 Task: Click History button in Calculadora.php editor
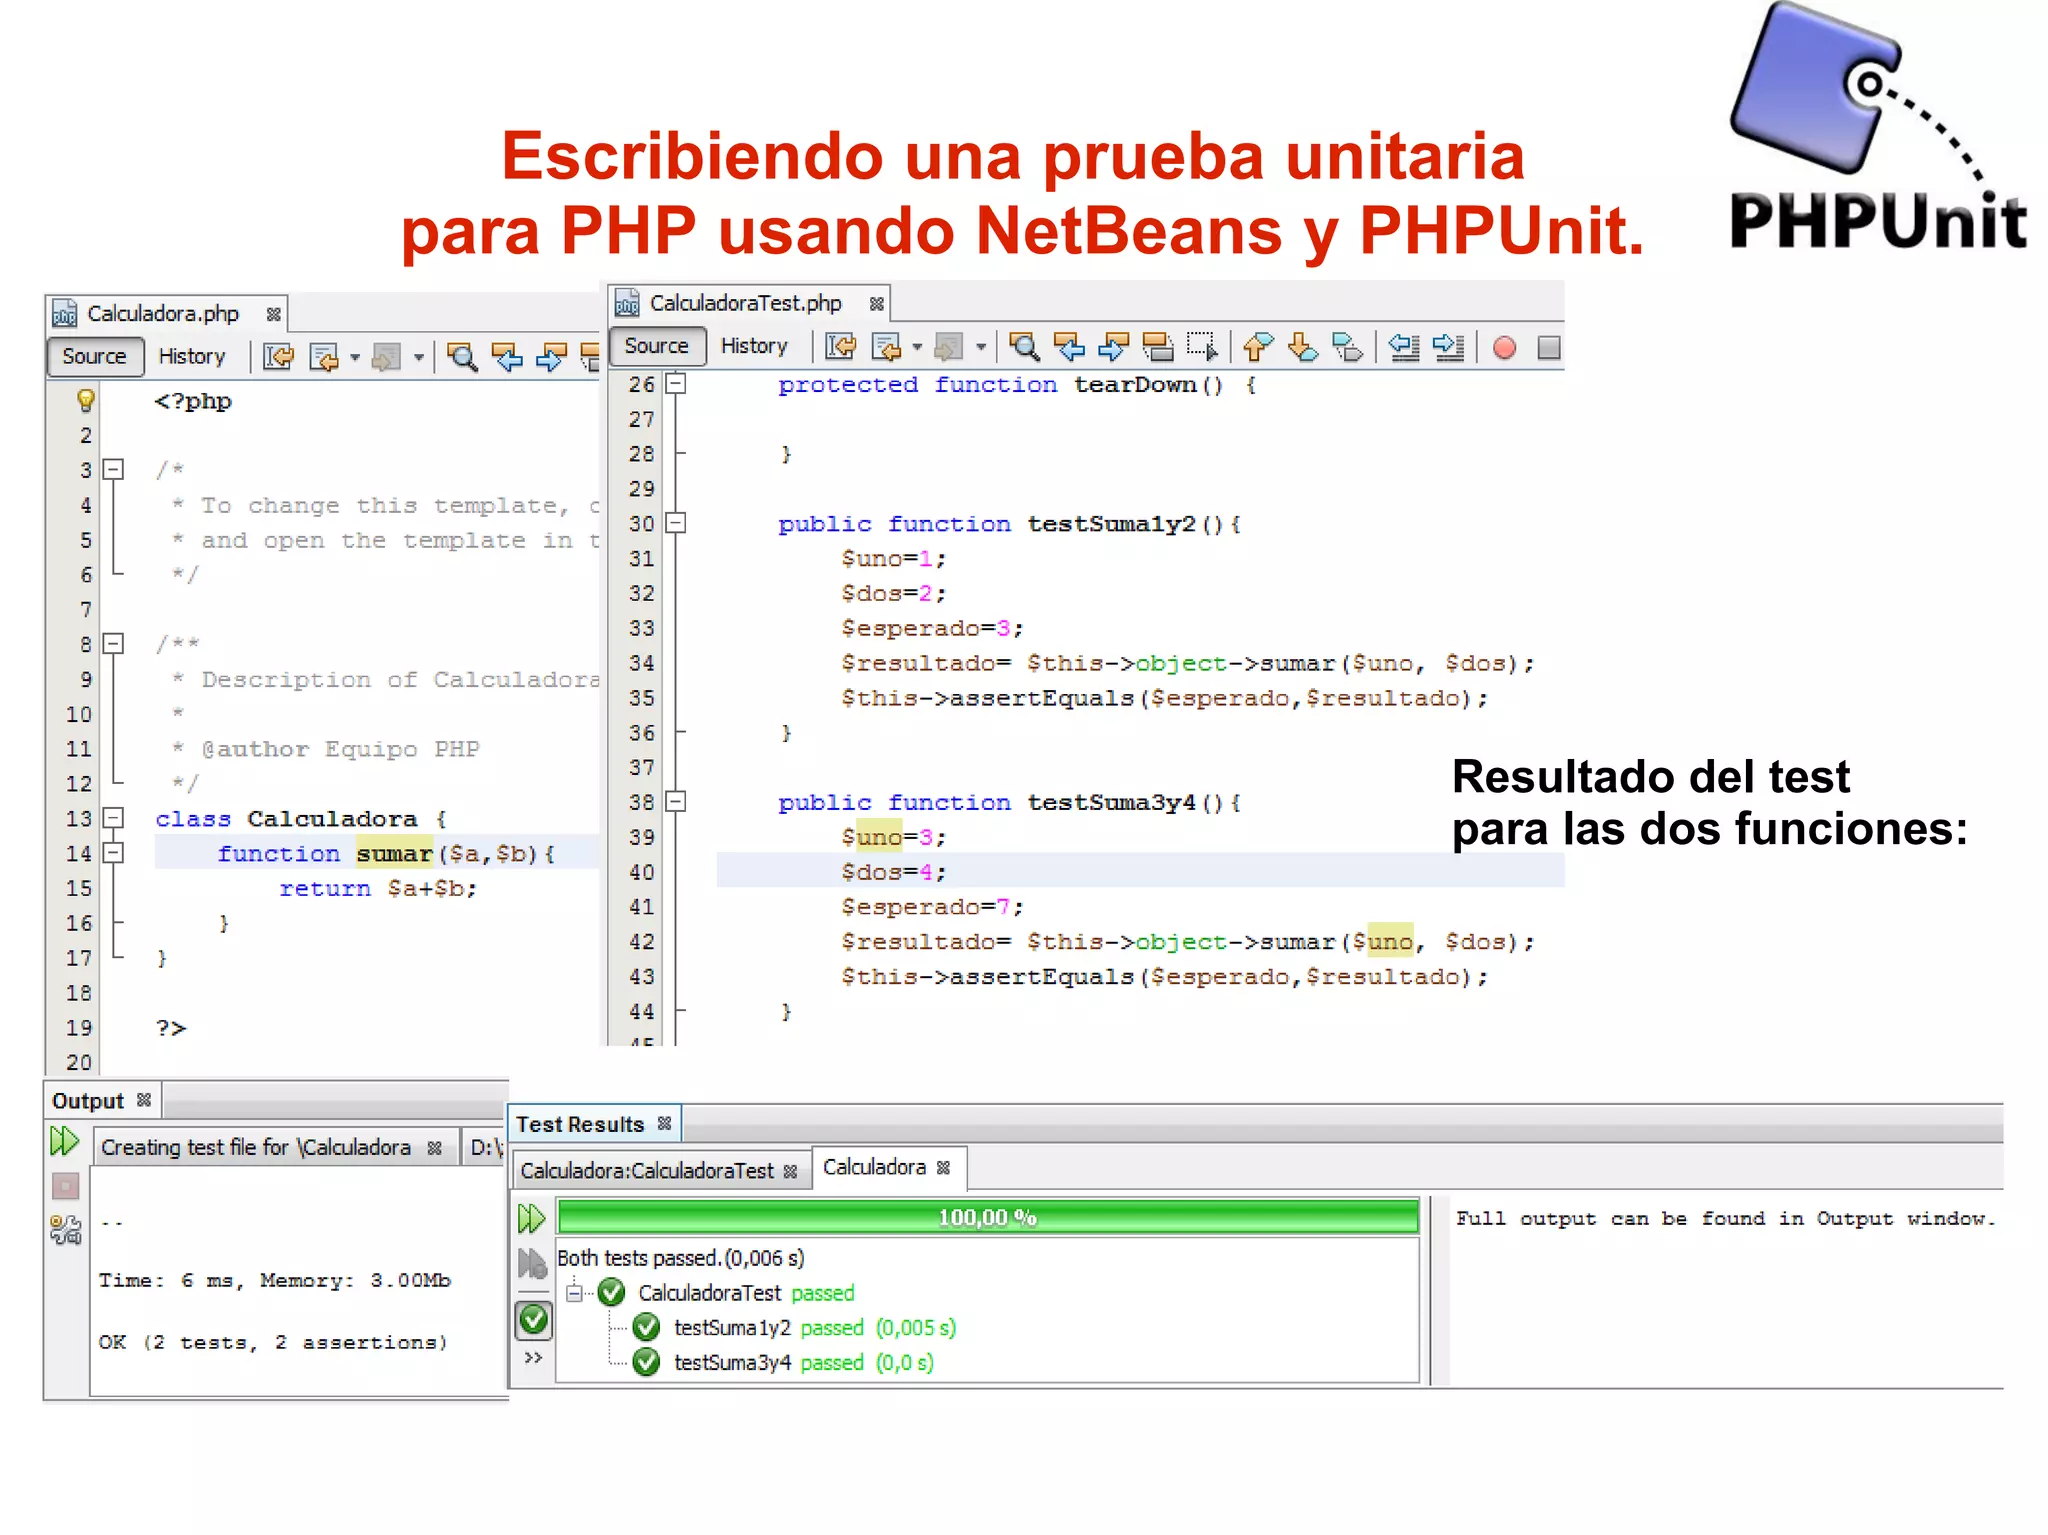(192, 356)
